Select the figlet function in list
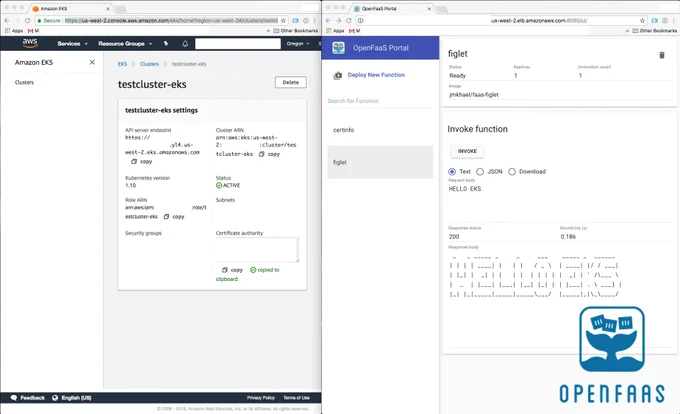The width and height of the screenshot is (680, 414). coord(380,162)
